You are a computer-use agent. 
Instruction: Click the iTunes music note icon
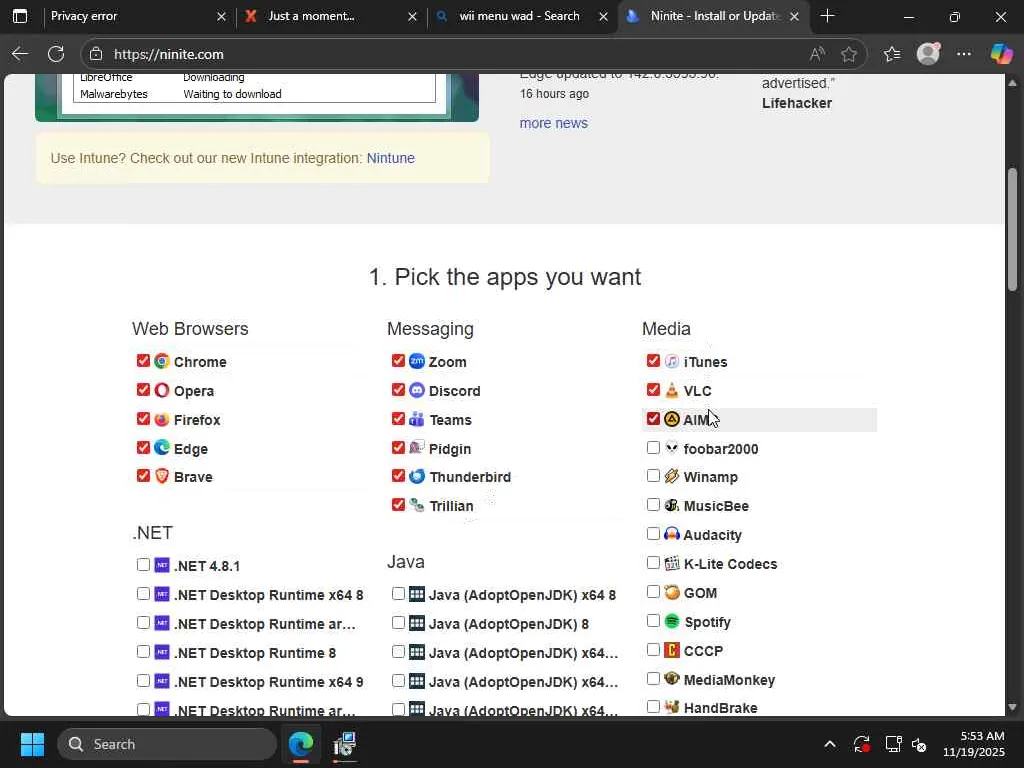point(671,361)
